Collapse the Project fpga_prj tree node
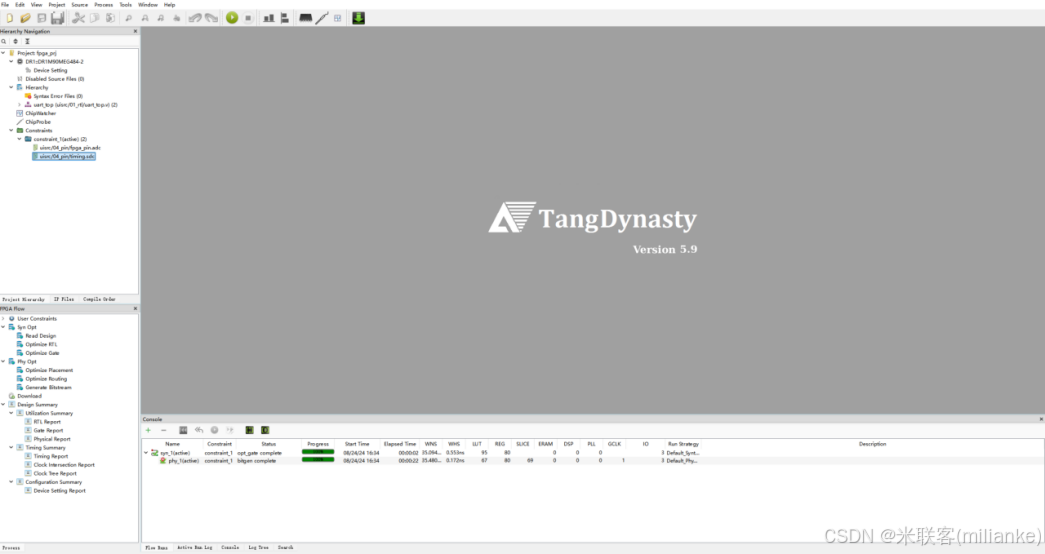 pos(3,53)
